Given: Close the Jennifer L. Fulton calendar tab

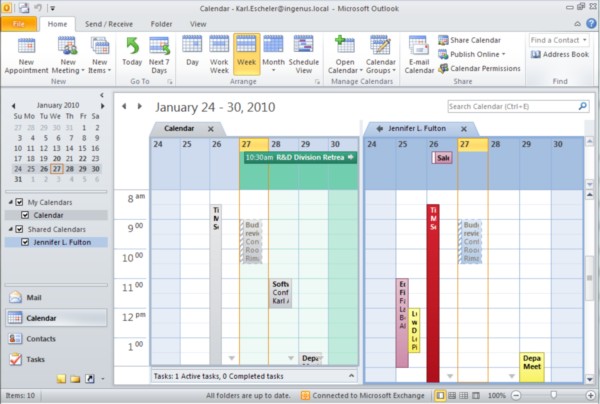Looking at the screenshot, I should [464, 129].
